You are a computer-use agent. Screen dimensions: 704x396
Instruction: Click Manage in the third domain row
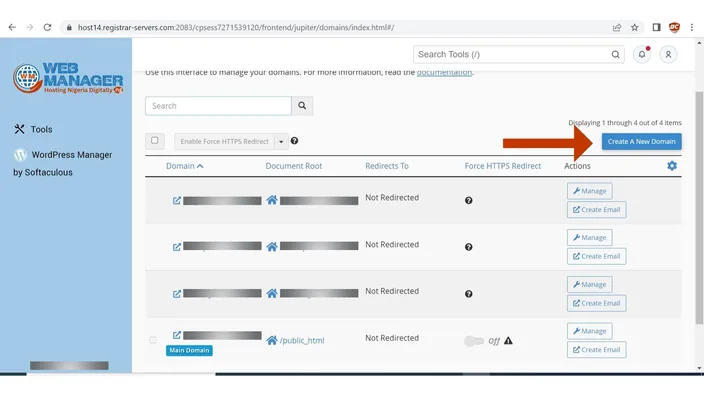point(590,284)
